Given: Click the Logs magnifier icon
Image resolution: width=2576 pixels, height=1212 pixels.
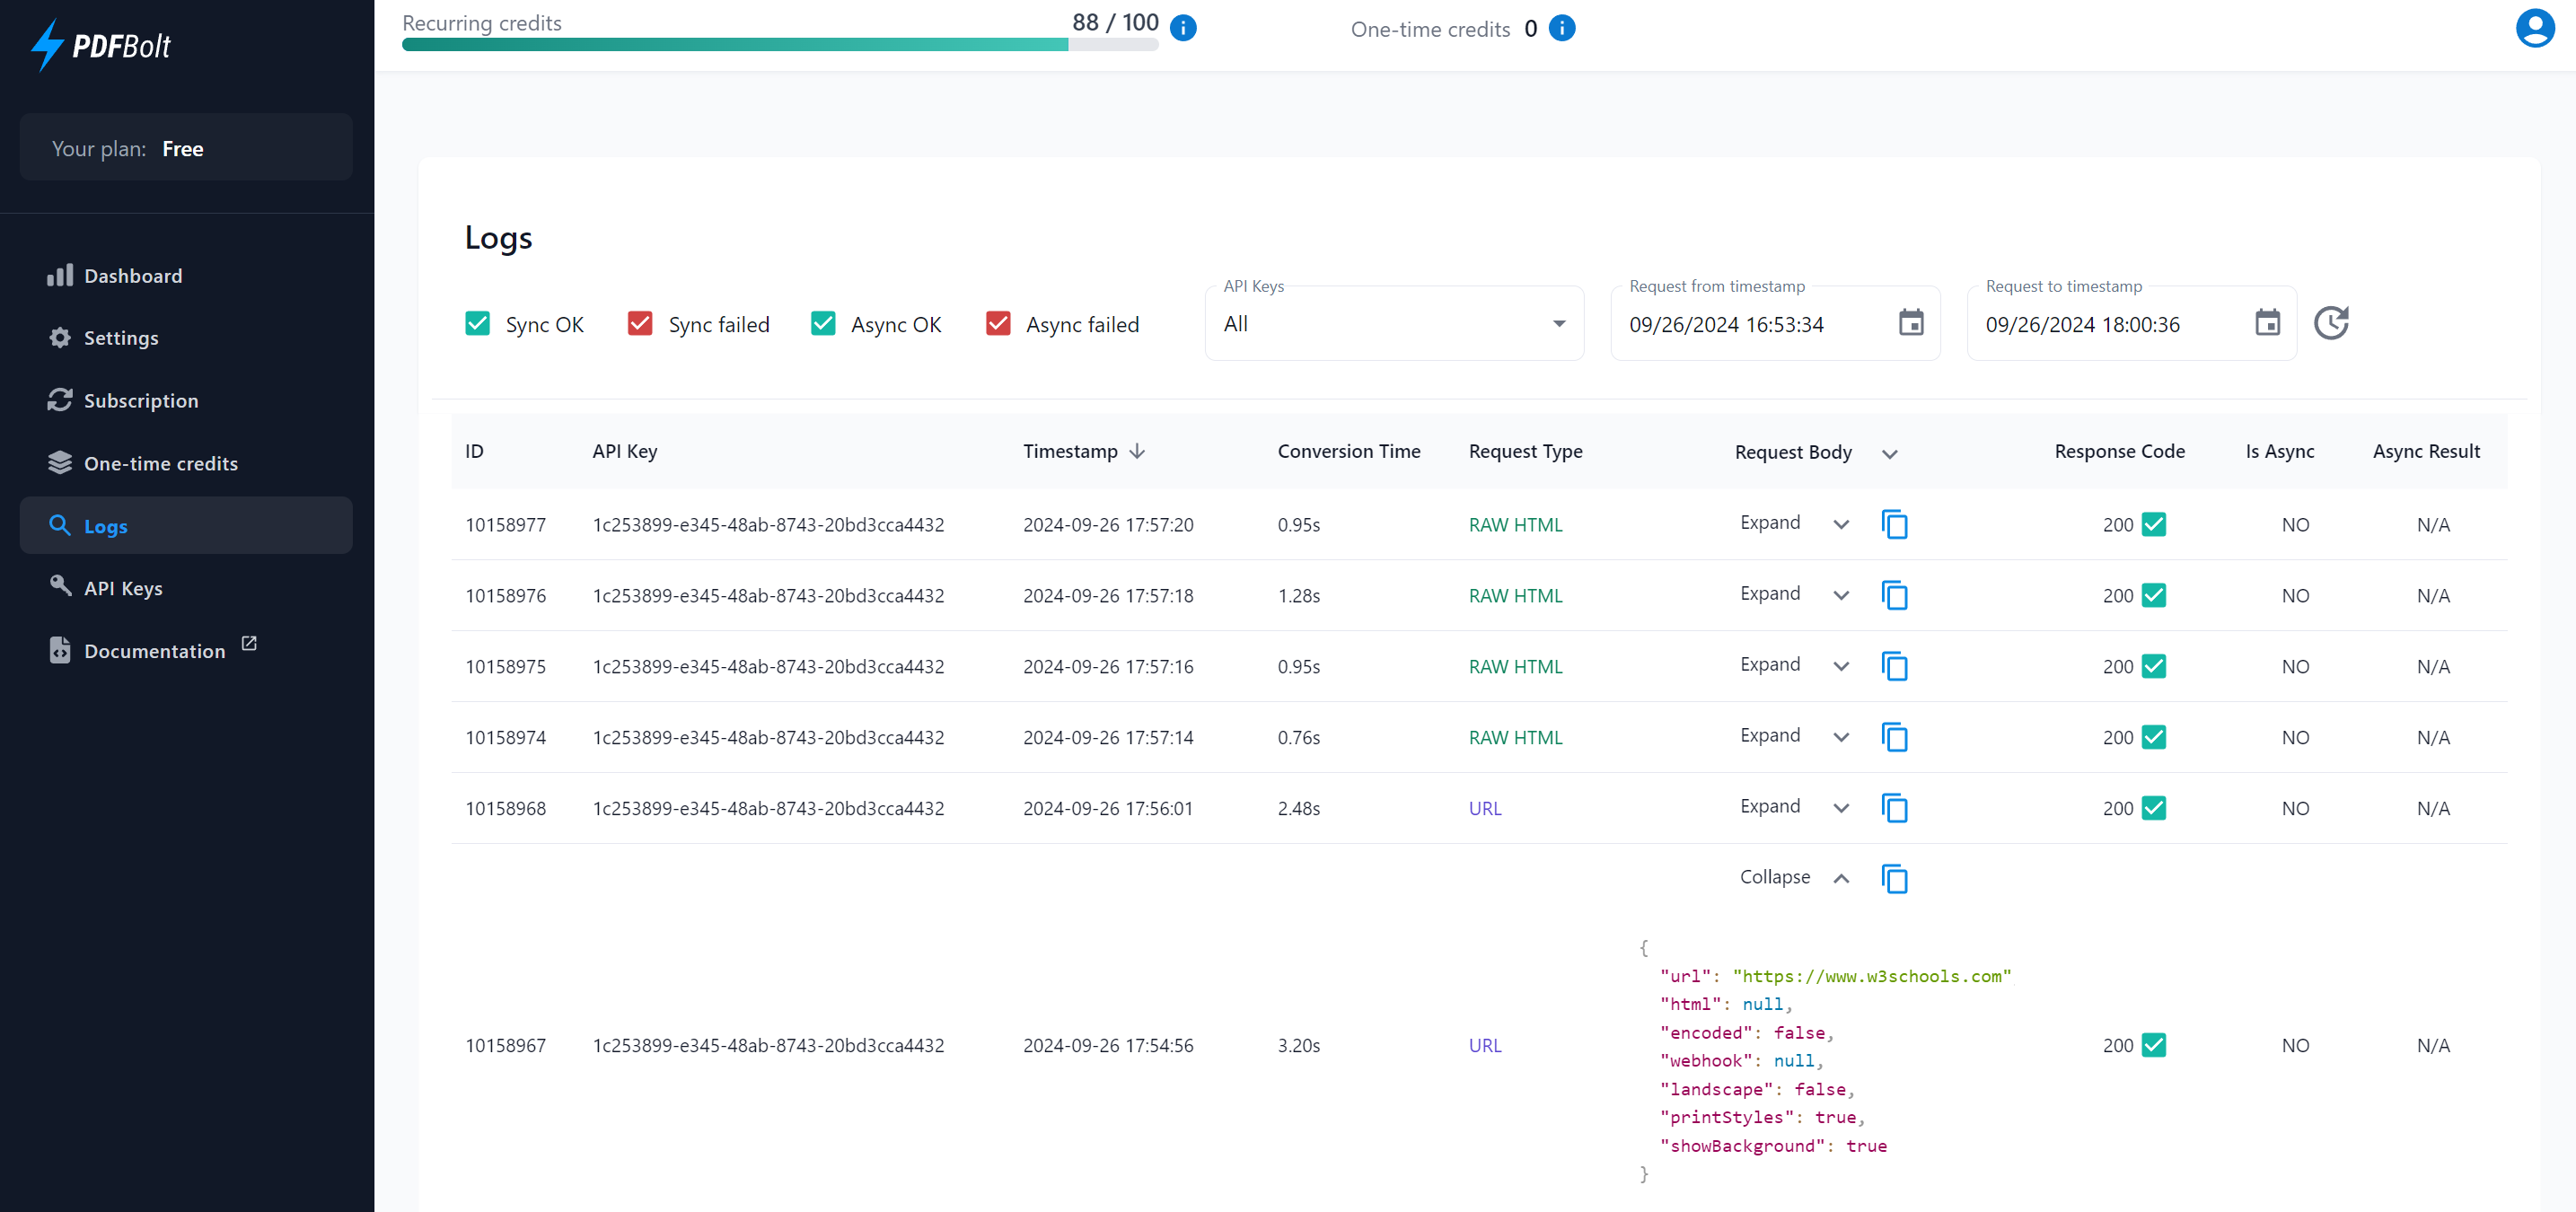Looking at the screenshot, I should tap(60, 525).
